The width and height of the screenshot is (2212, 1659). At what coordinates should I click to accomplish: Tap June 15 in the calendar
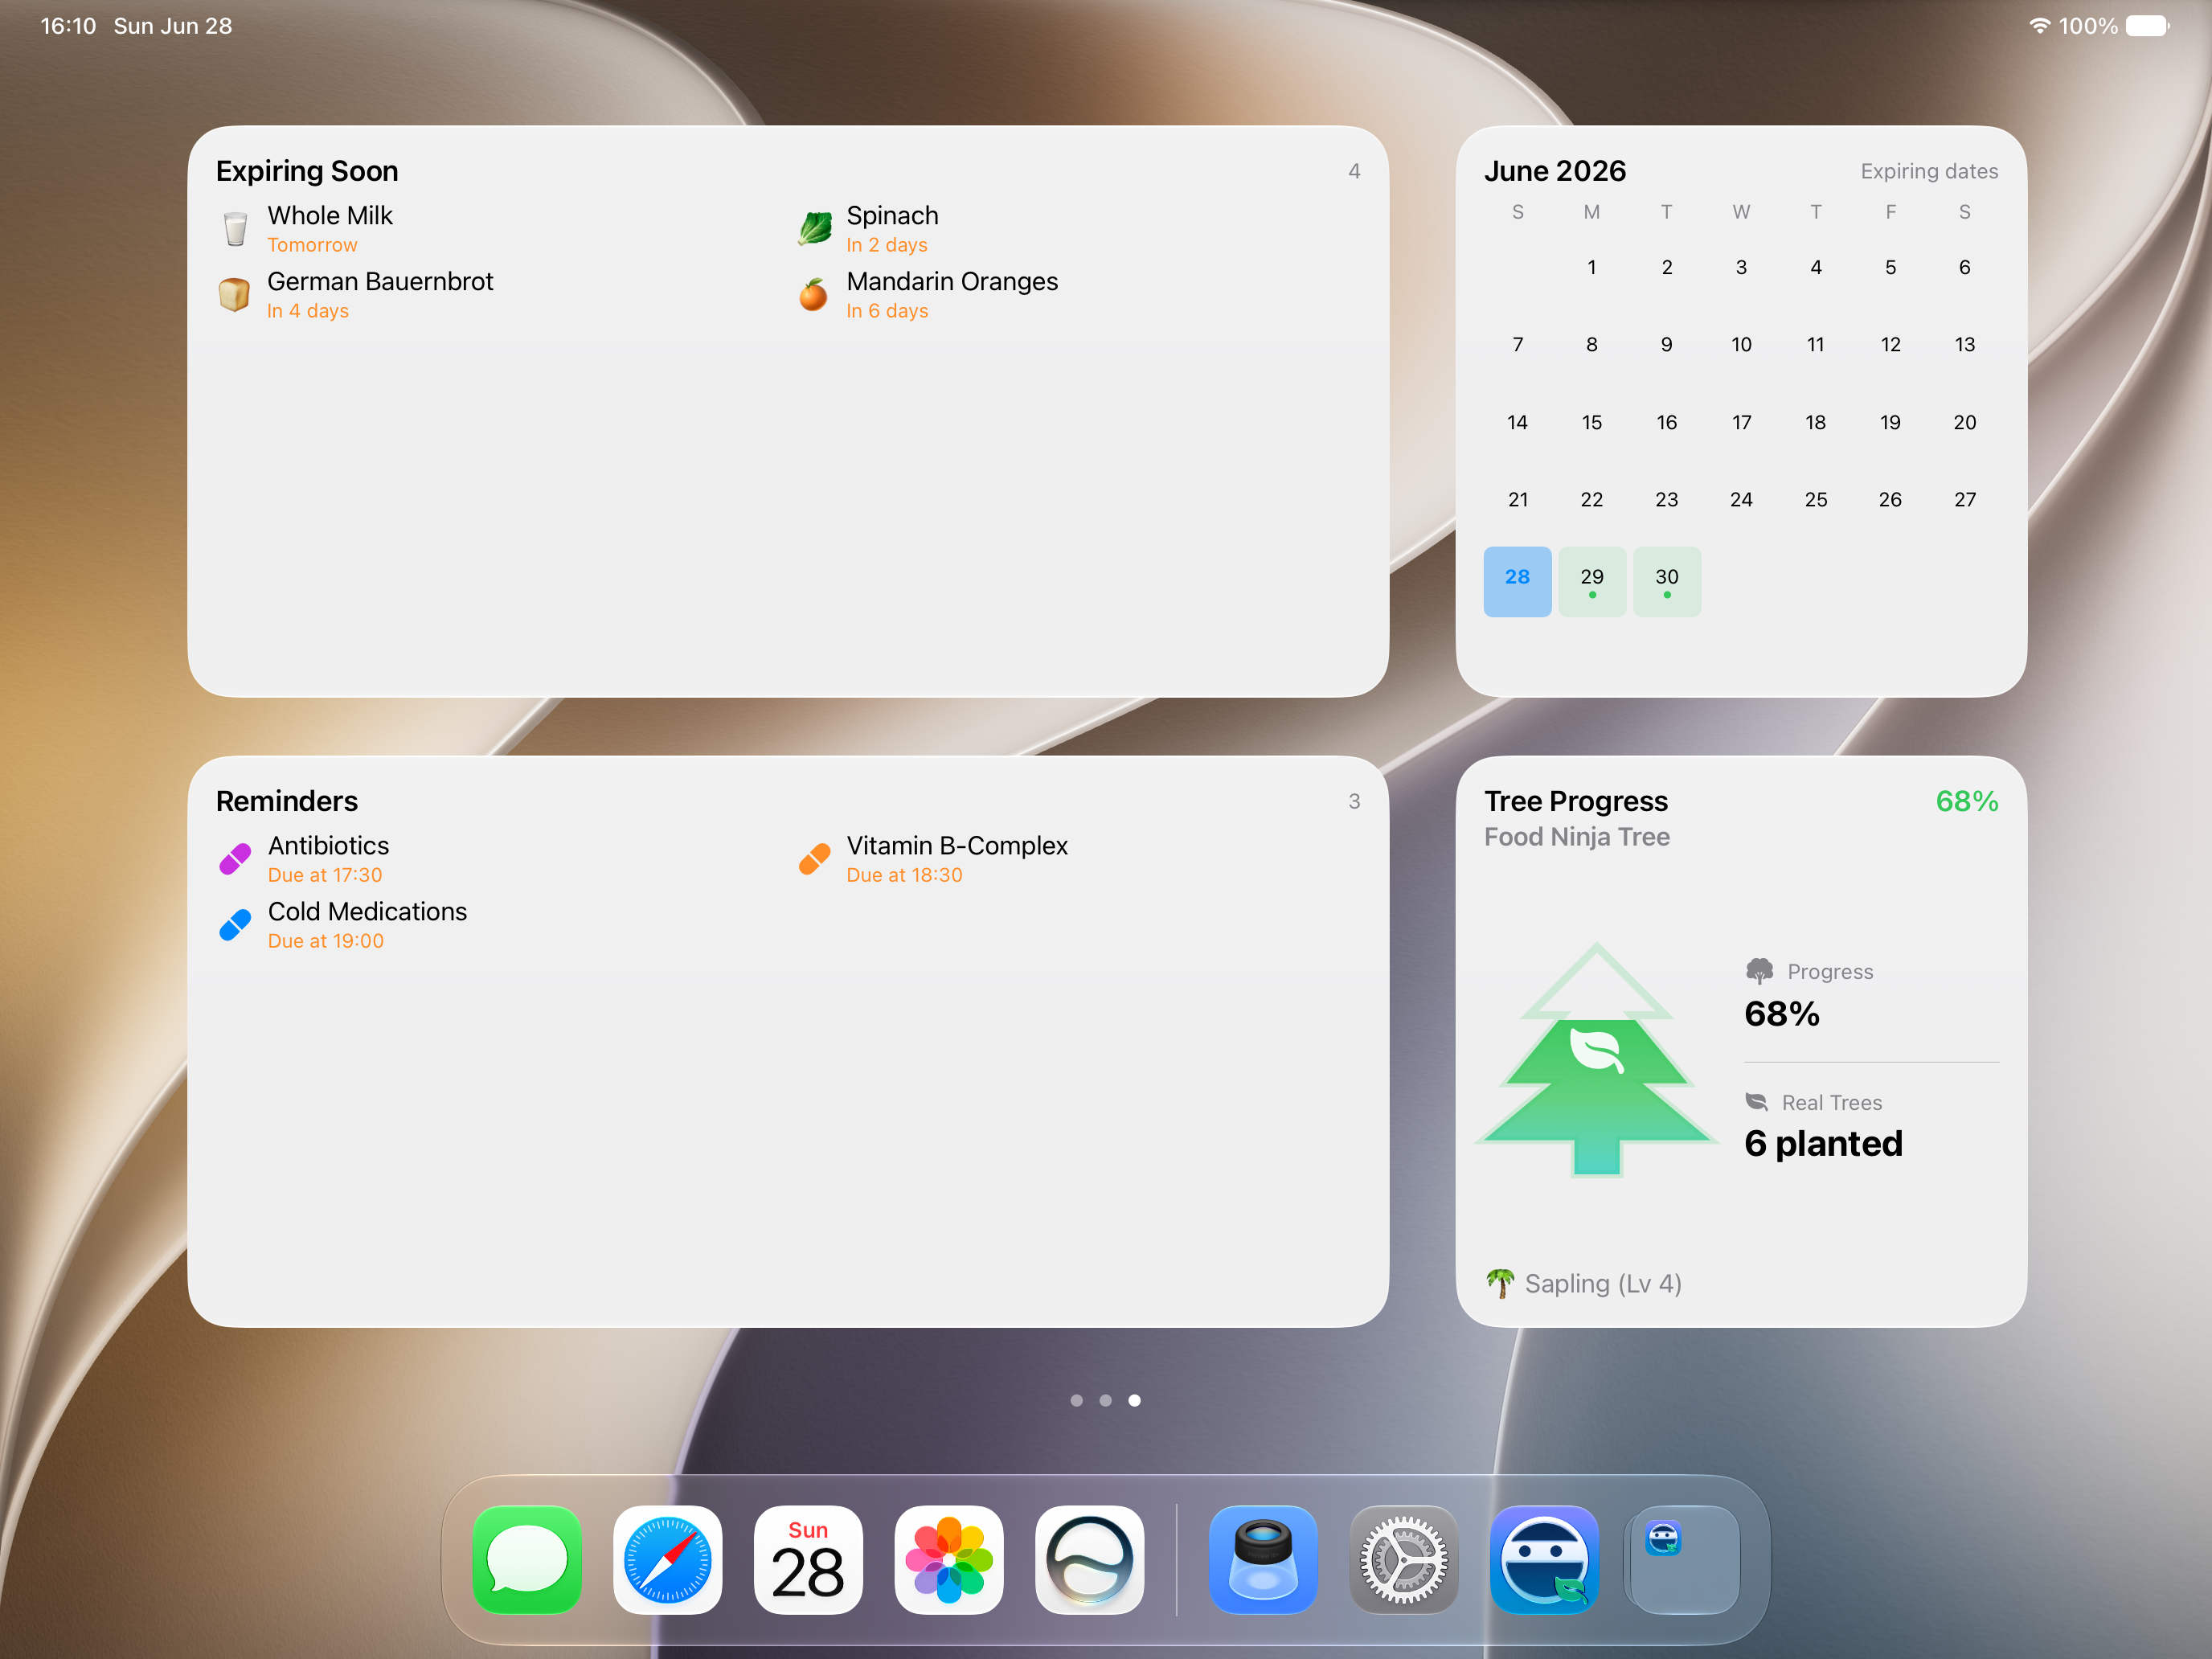click(x=1592, y=422)
